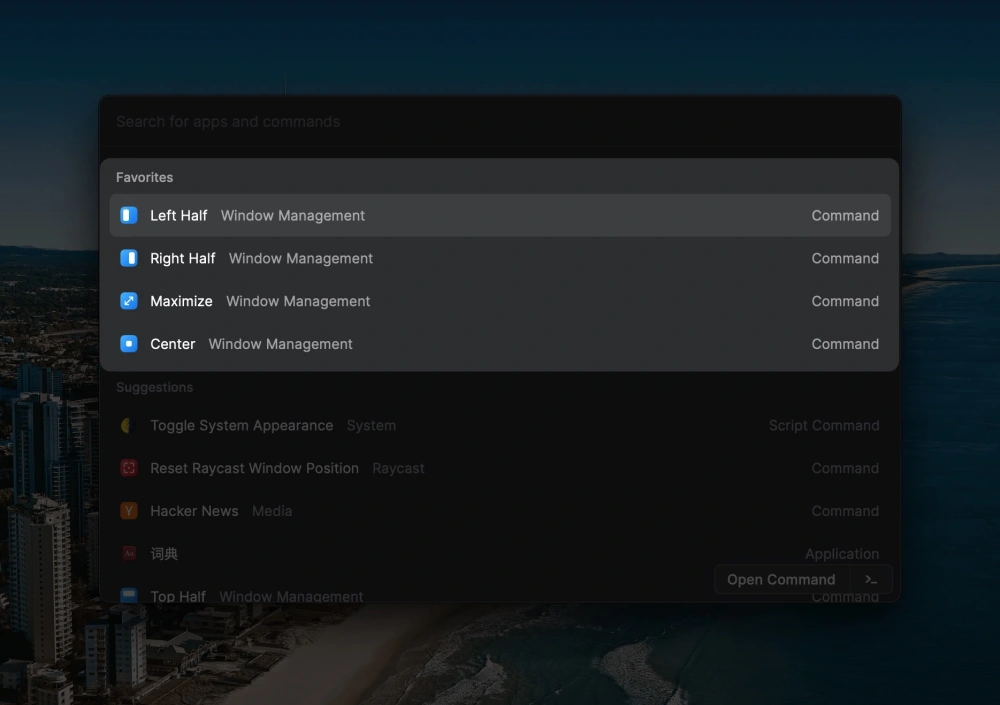Select the Left Half command row
This screenshot has width=1000, height=705.
click(x=500, y=216)
